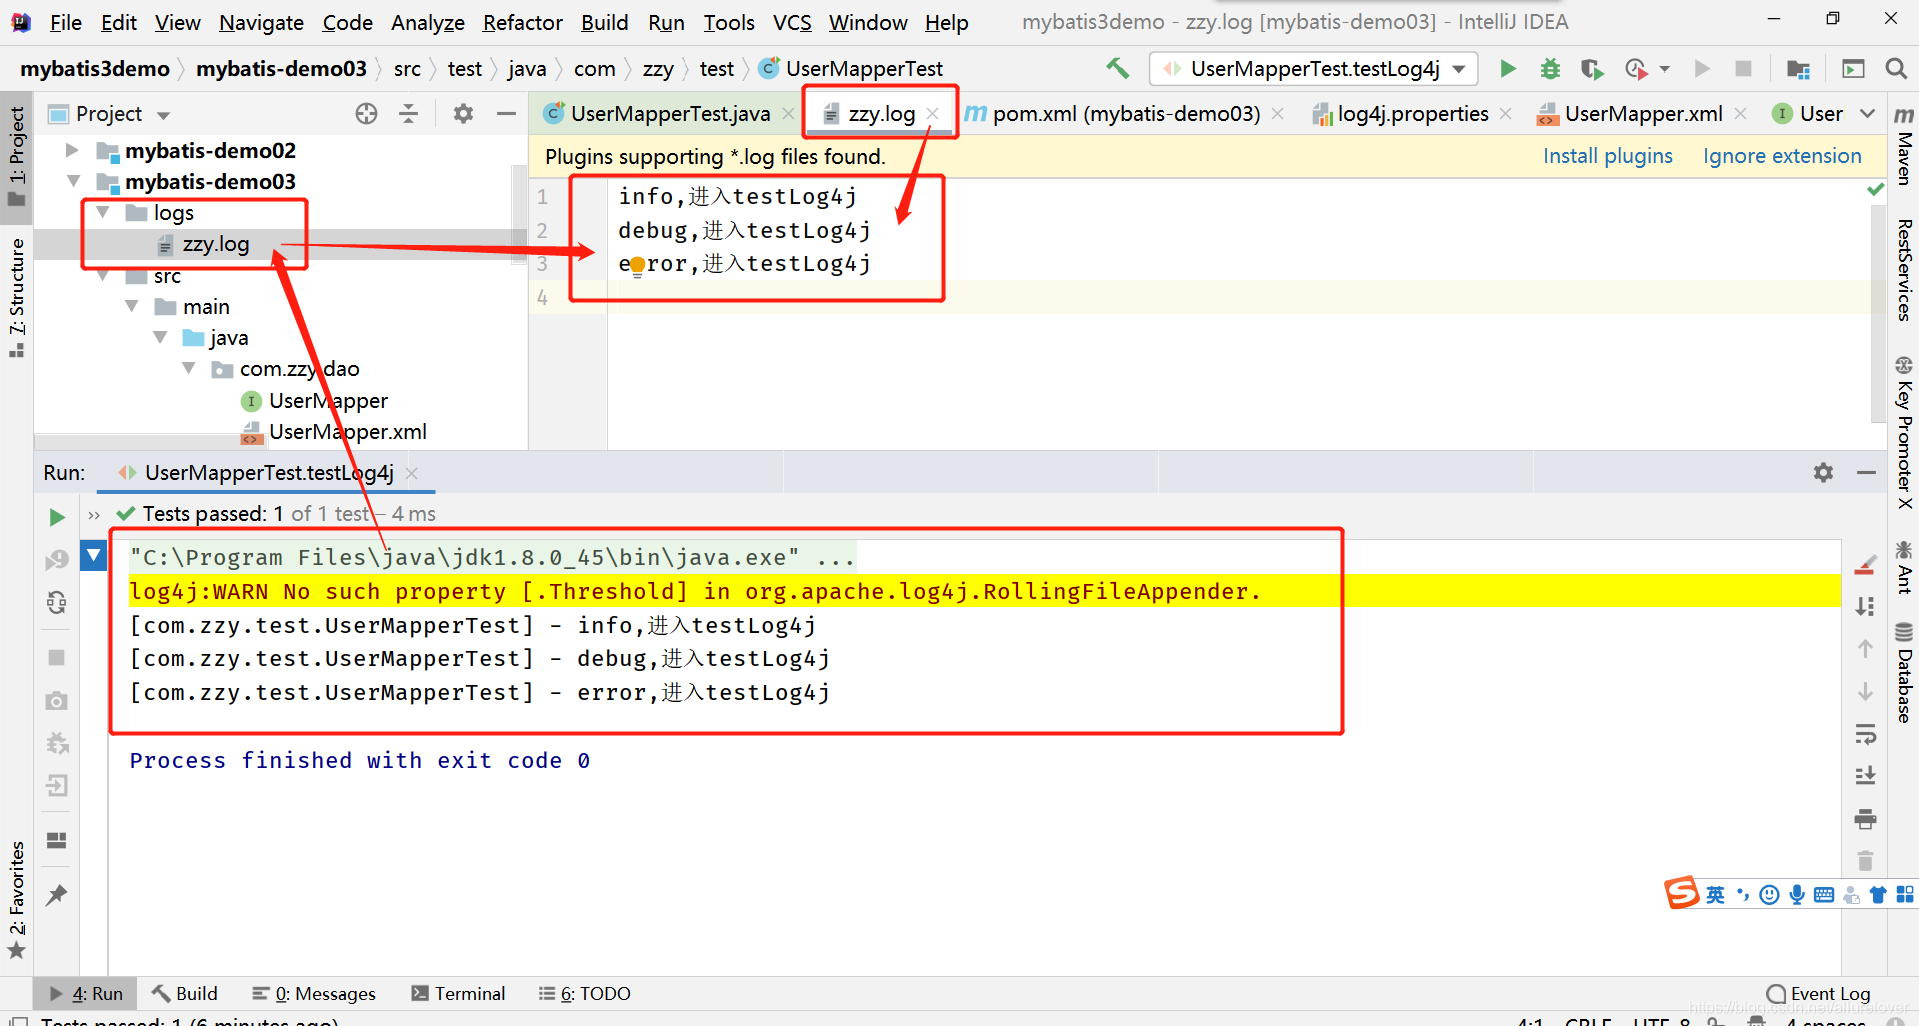Close the zzy.log editor tab
The height and width of the screenshot is (1026, 1919).
click(x=932, y=113)
